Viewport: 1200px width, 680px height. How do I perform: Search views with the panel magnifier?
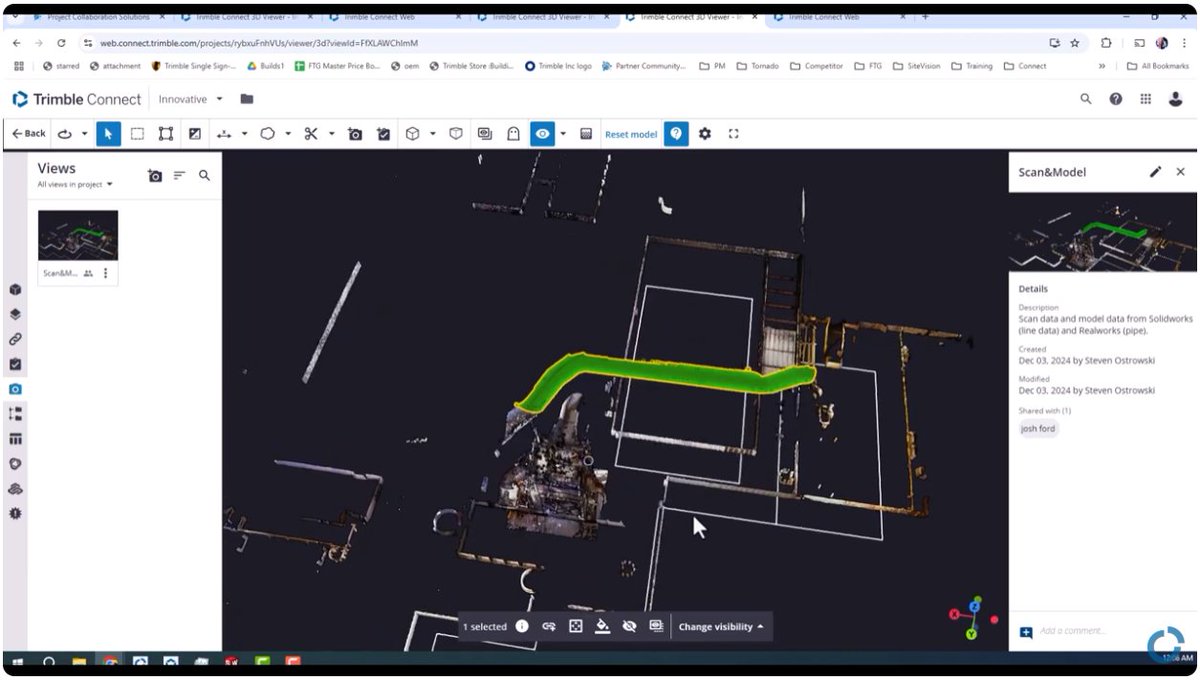pyautogui.click(x=205, y=175)
